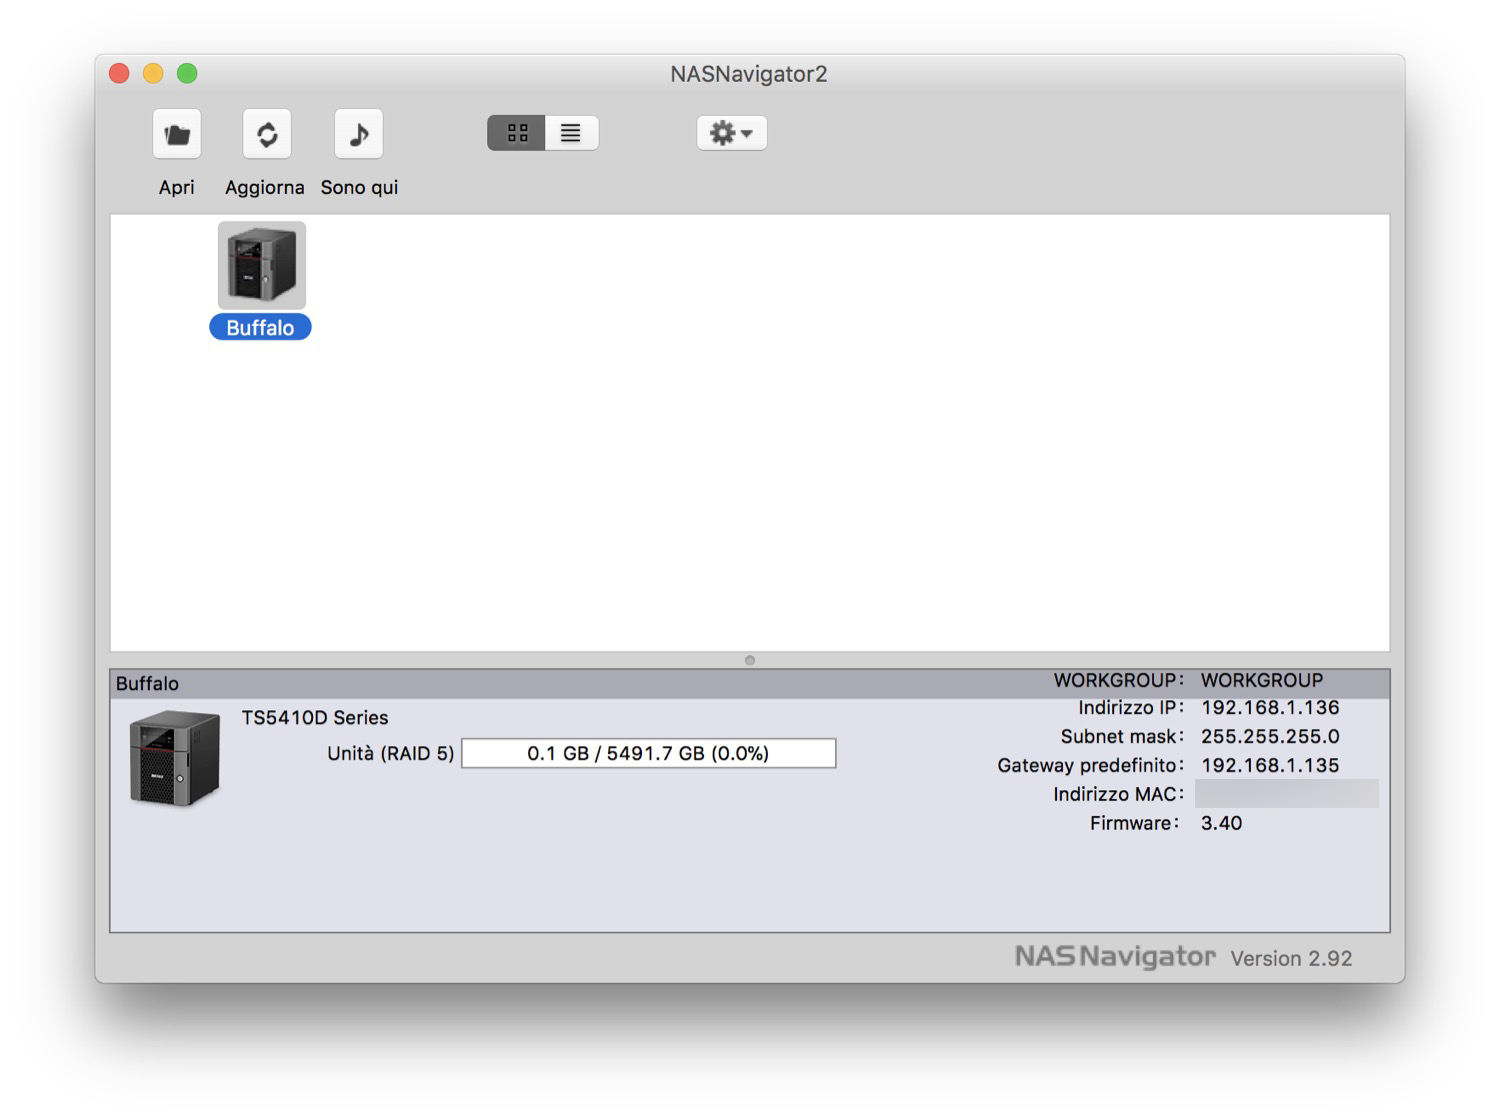Click the TS5410D Series model text
Image resolution: width=1500 pixels, height=1119 pixels.
pos(315,717)
